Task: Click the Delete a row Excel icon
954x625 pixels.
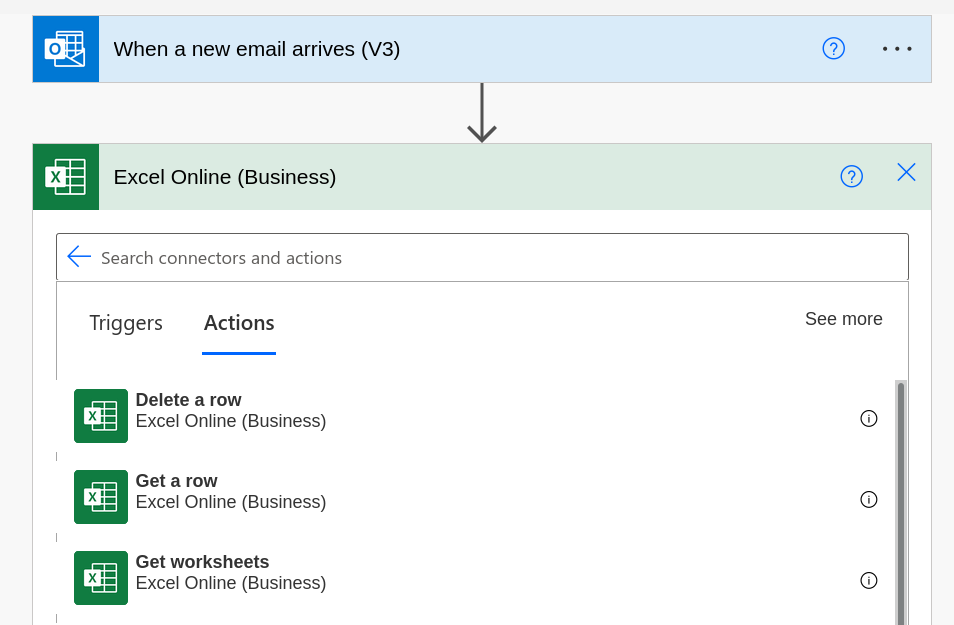Action: pyautogui.click(x=101, y=416)
